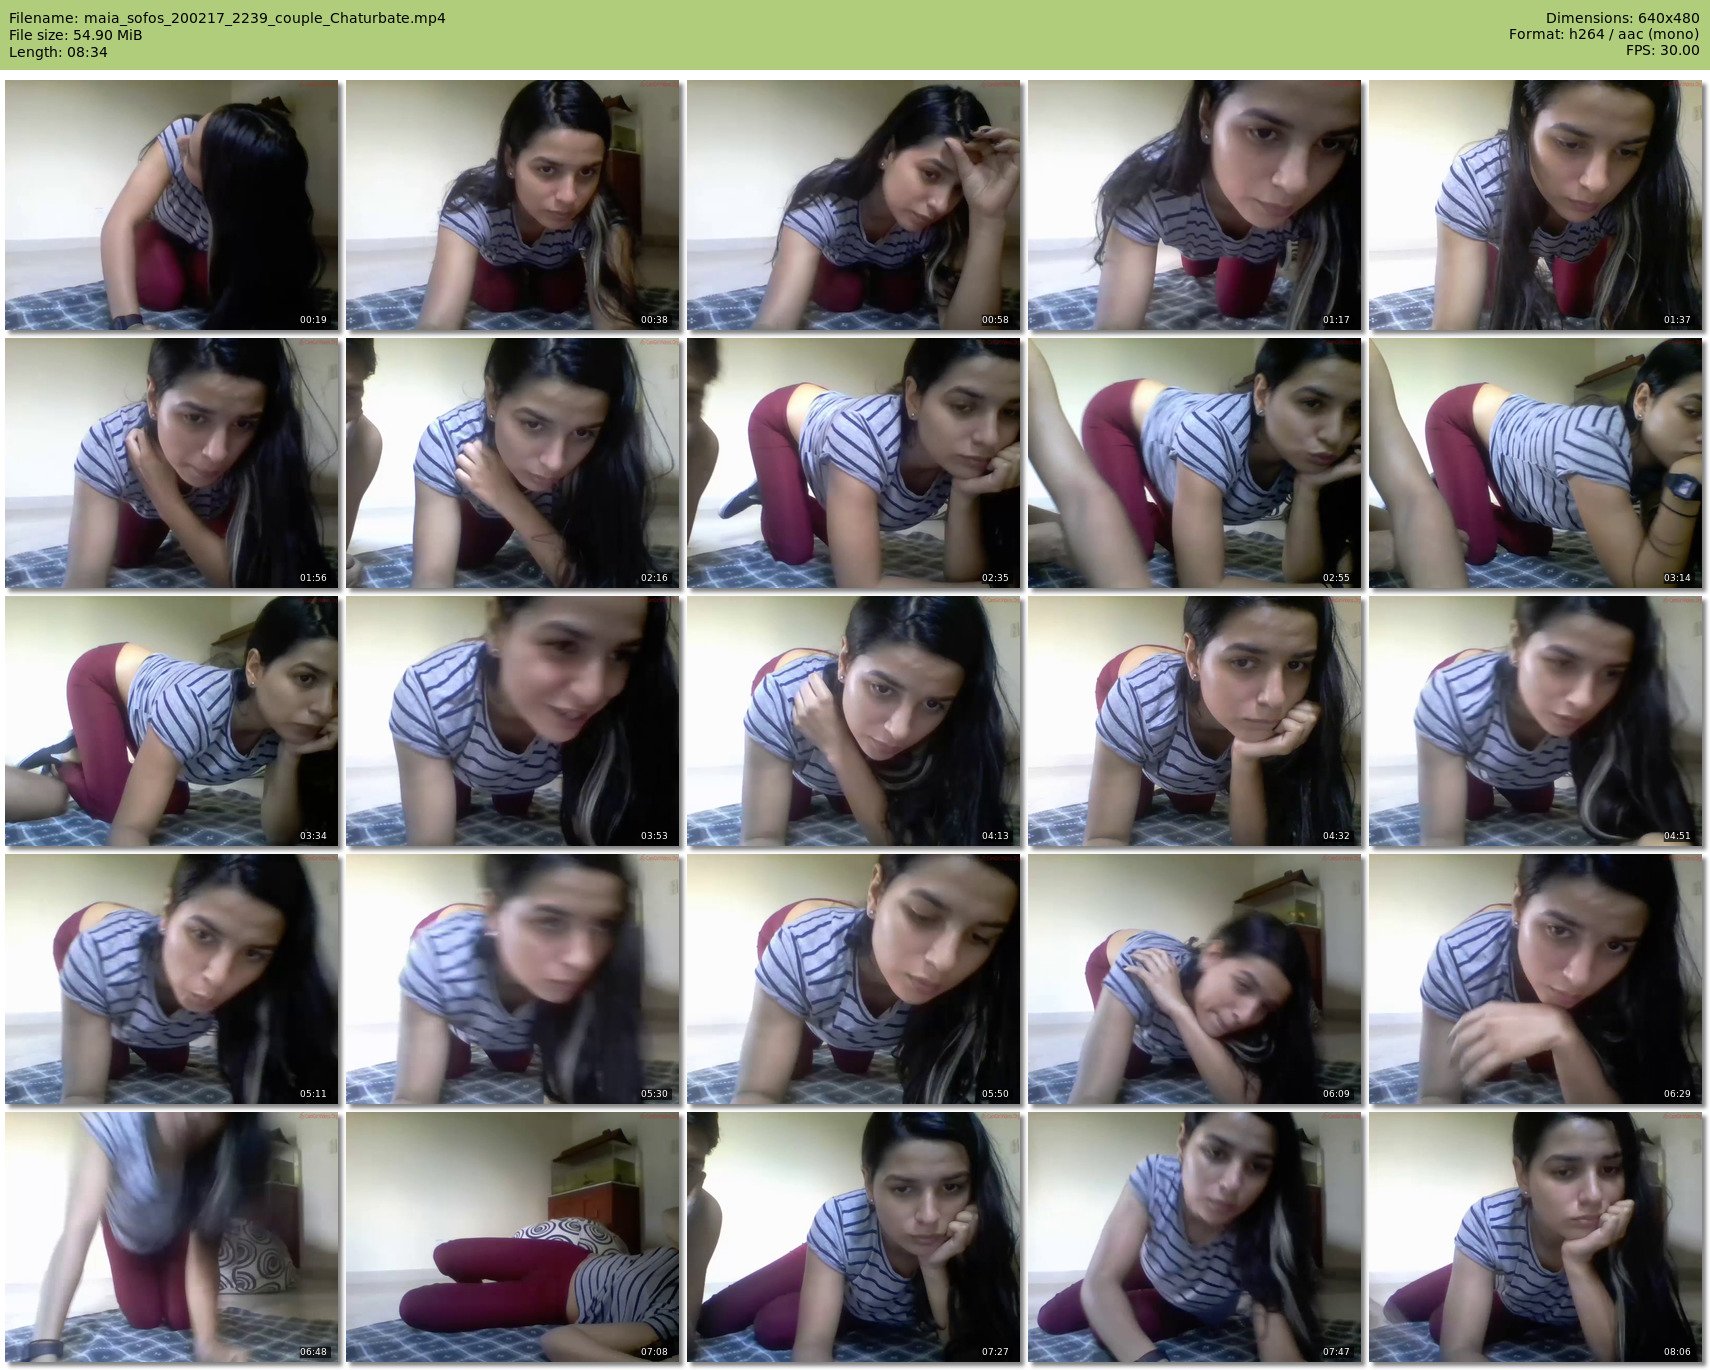
Task: Select the 03:34 preview frame
Action: coord(172,721)
